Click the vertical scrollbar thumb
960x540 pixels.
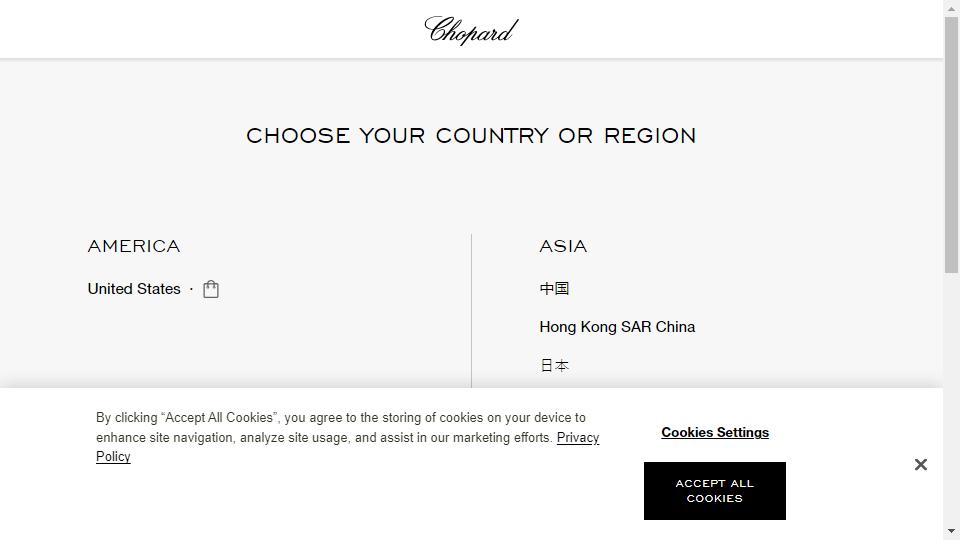point(951,145)
